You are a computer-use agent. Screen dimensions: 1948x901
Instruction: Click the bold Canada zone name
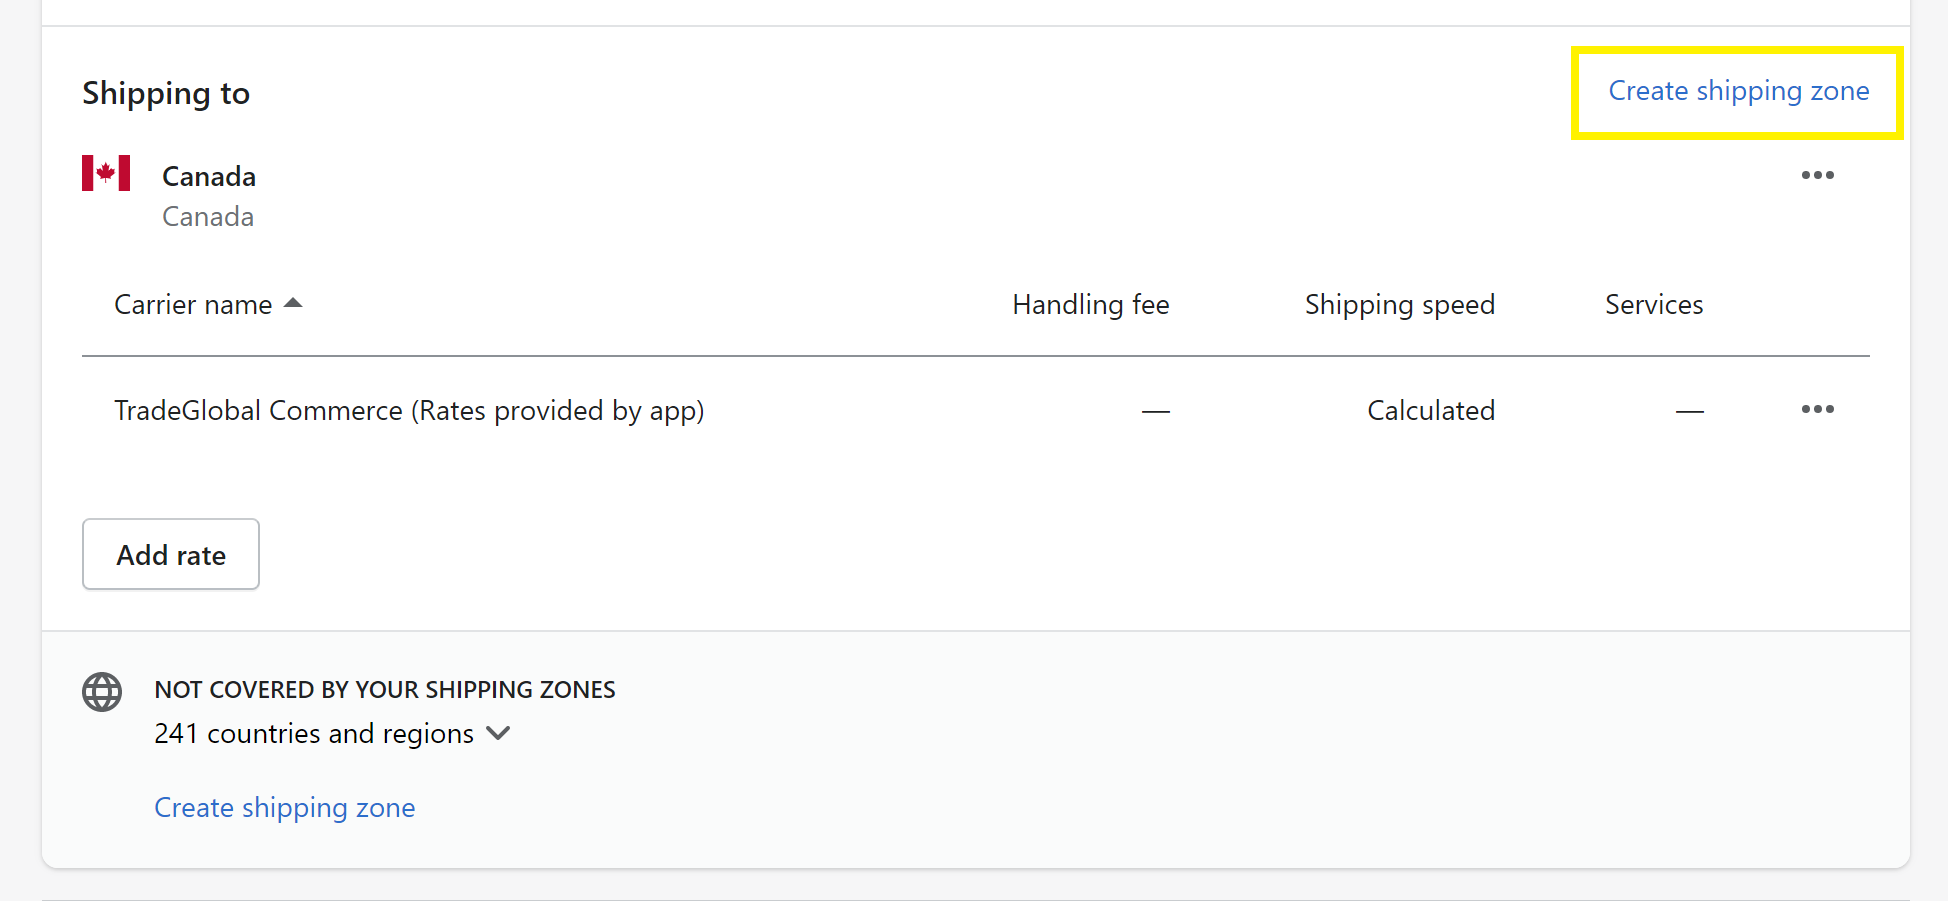pos(209,177)
